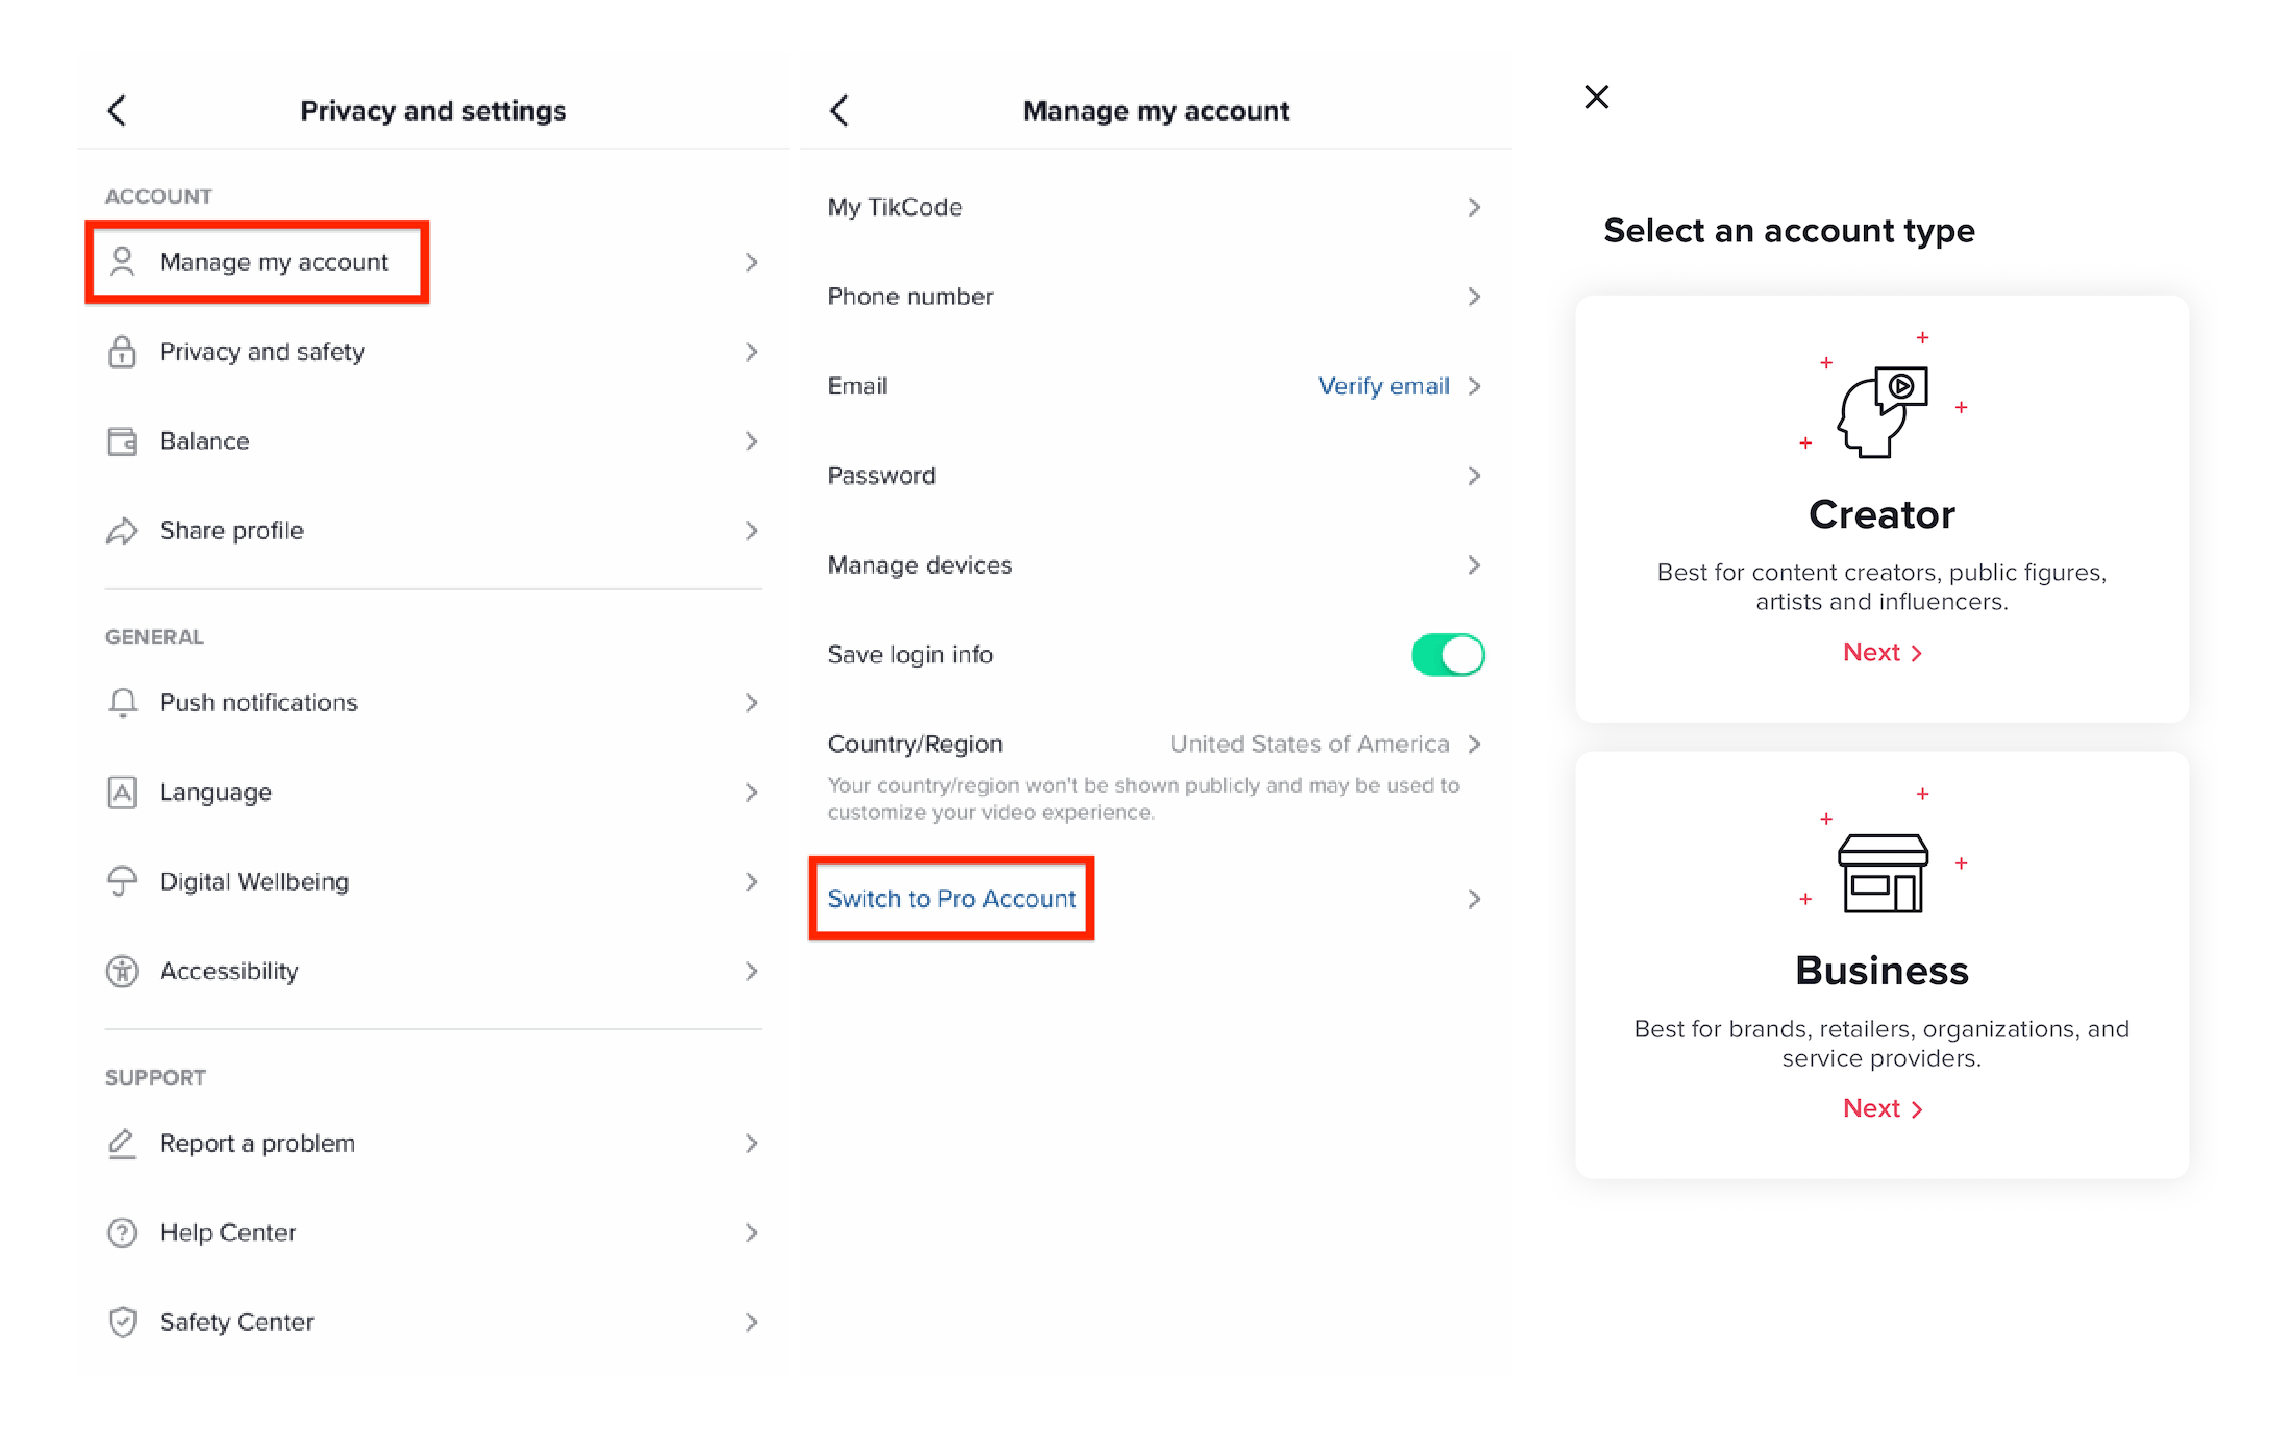Screen dimensions: 2288x1430
Task: Enable the Save login info toggle
Action: pyautogui.click(x=1446, y=654)
